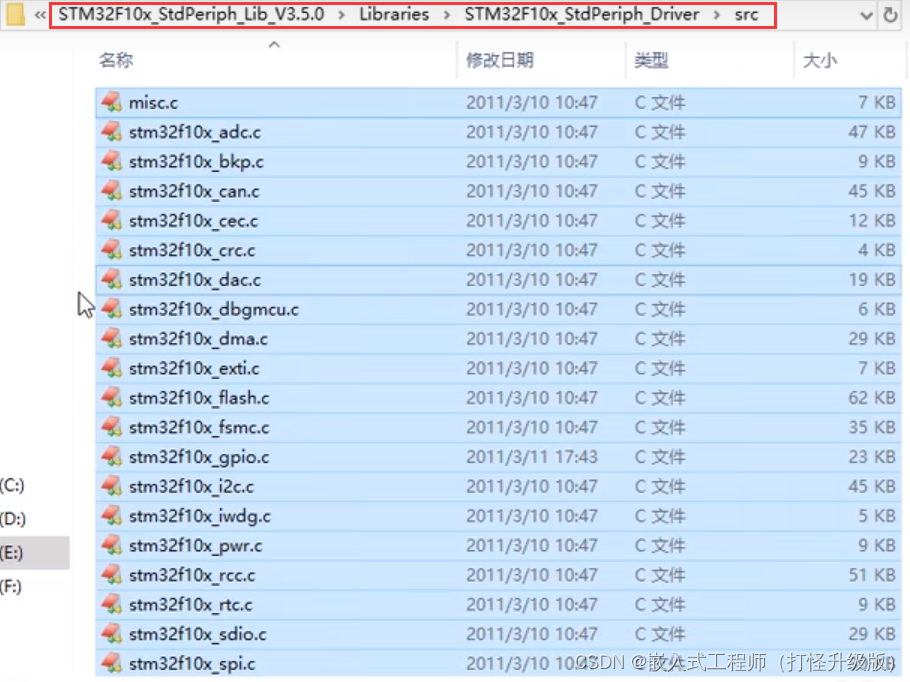Click the sort chevron above the 名称 column
Screen dimensions: 910x682
tap(274, 44)
